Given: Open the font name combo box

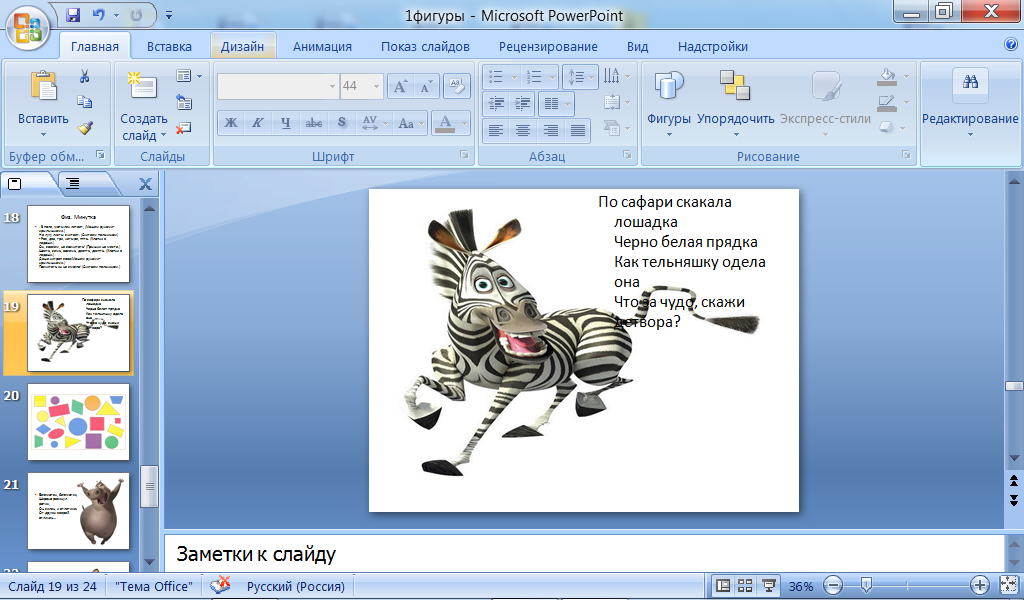Looking at the screenshot, I should click(278, 86).
